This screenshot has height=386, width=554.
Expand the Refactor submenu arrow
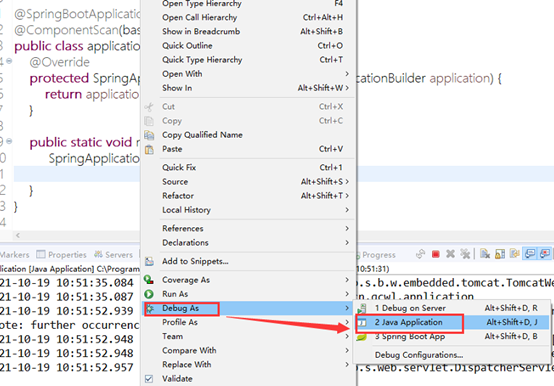[347, 195]
